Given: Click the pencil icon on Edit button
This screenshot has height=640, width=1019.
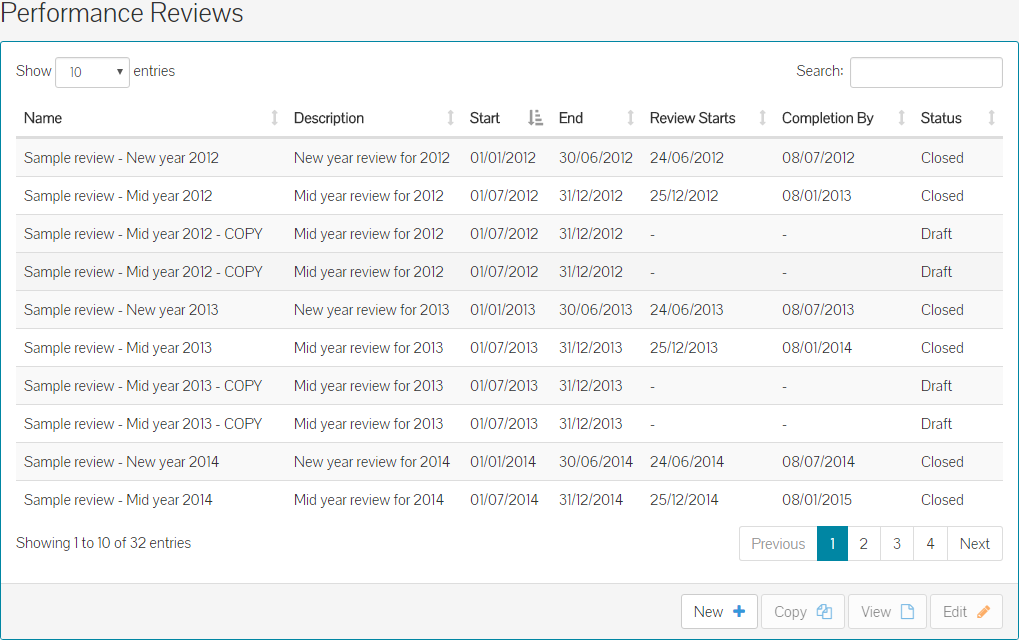Looking at the screenshot, I should 983,611.
